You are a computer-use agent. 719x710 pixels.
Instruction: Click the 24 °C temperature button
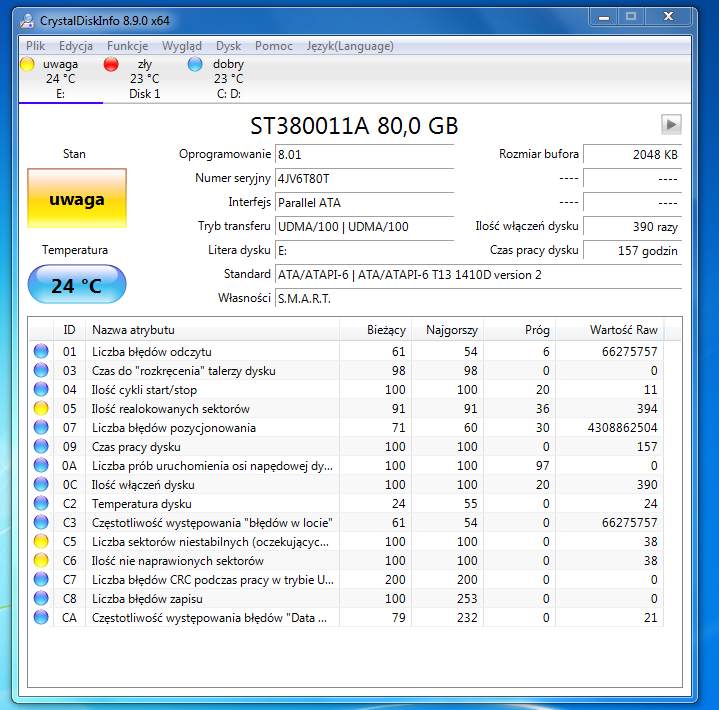pos(77,284)
